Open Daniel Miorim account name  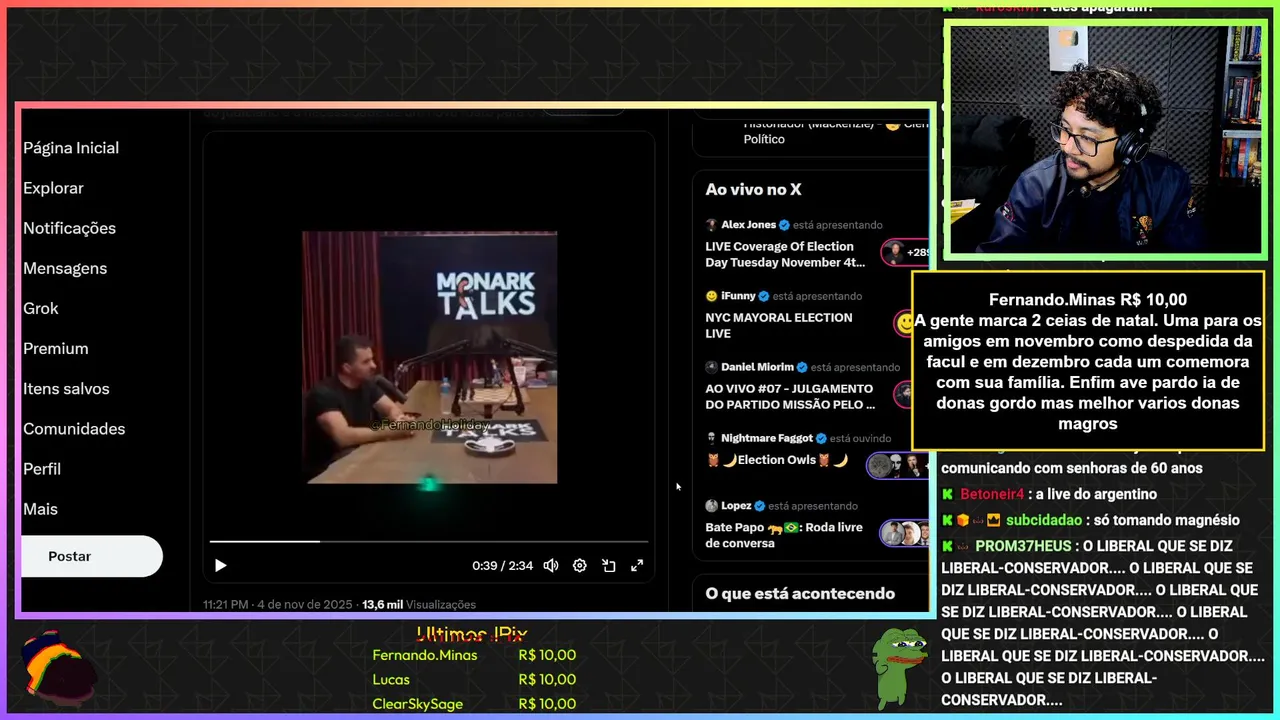757,367
